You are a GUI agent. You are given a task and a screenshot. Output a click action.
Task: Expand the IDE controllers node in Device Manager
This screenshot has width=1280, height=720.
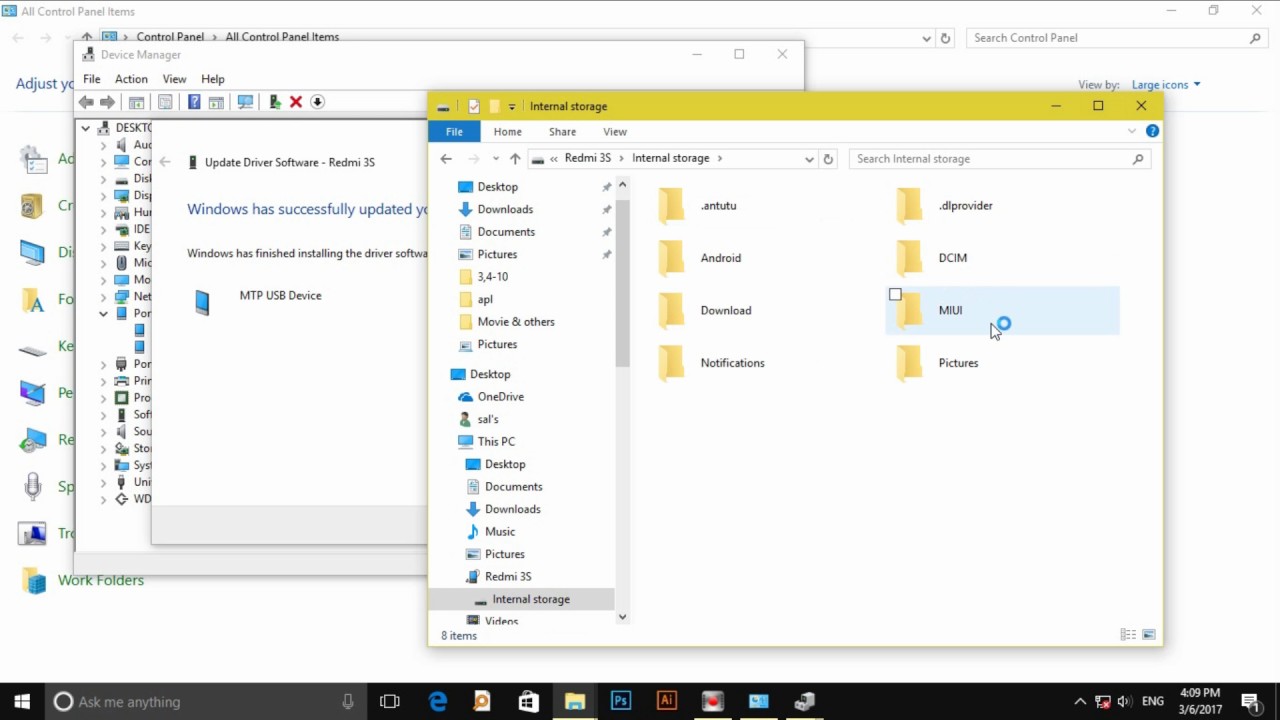click(103, 229)
